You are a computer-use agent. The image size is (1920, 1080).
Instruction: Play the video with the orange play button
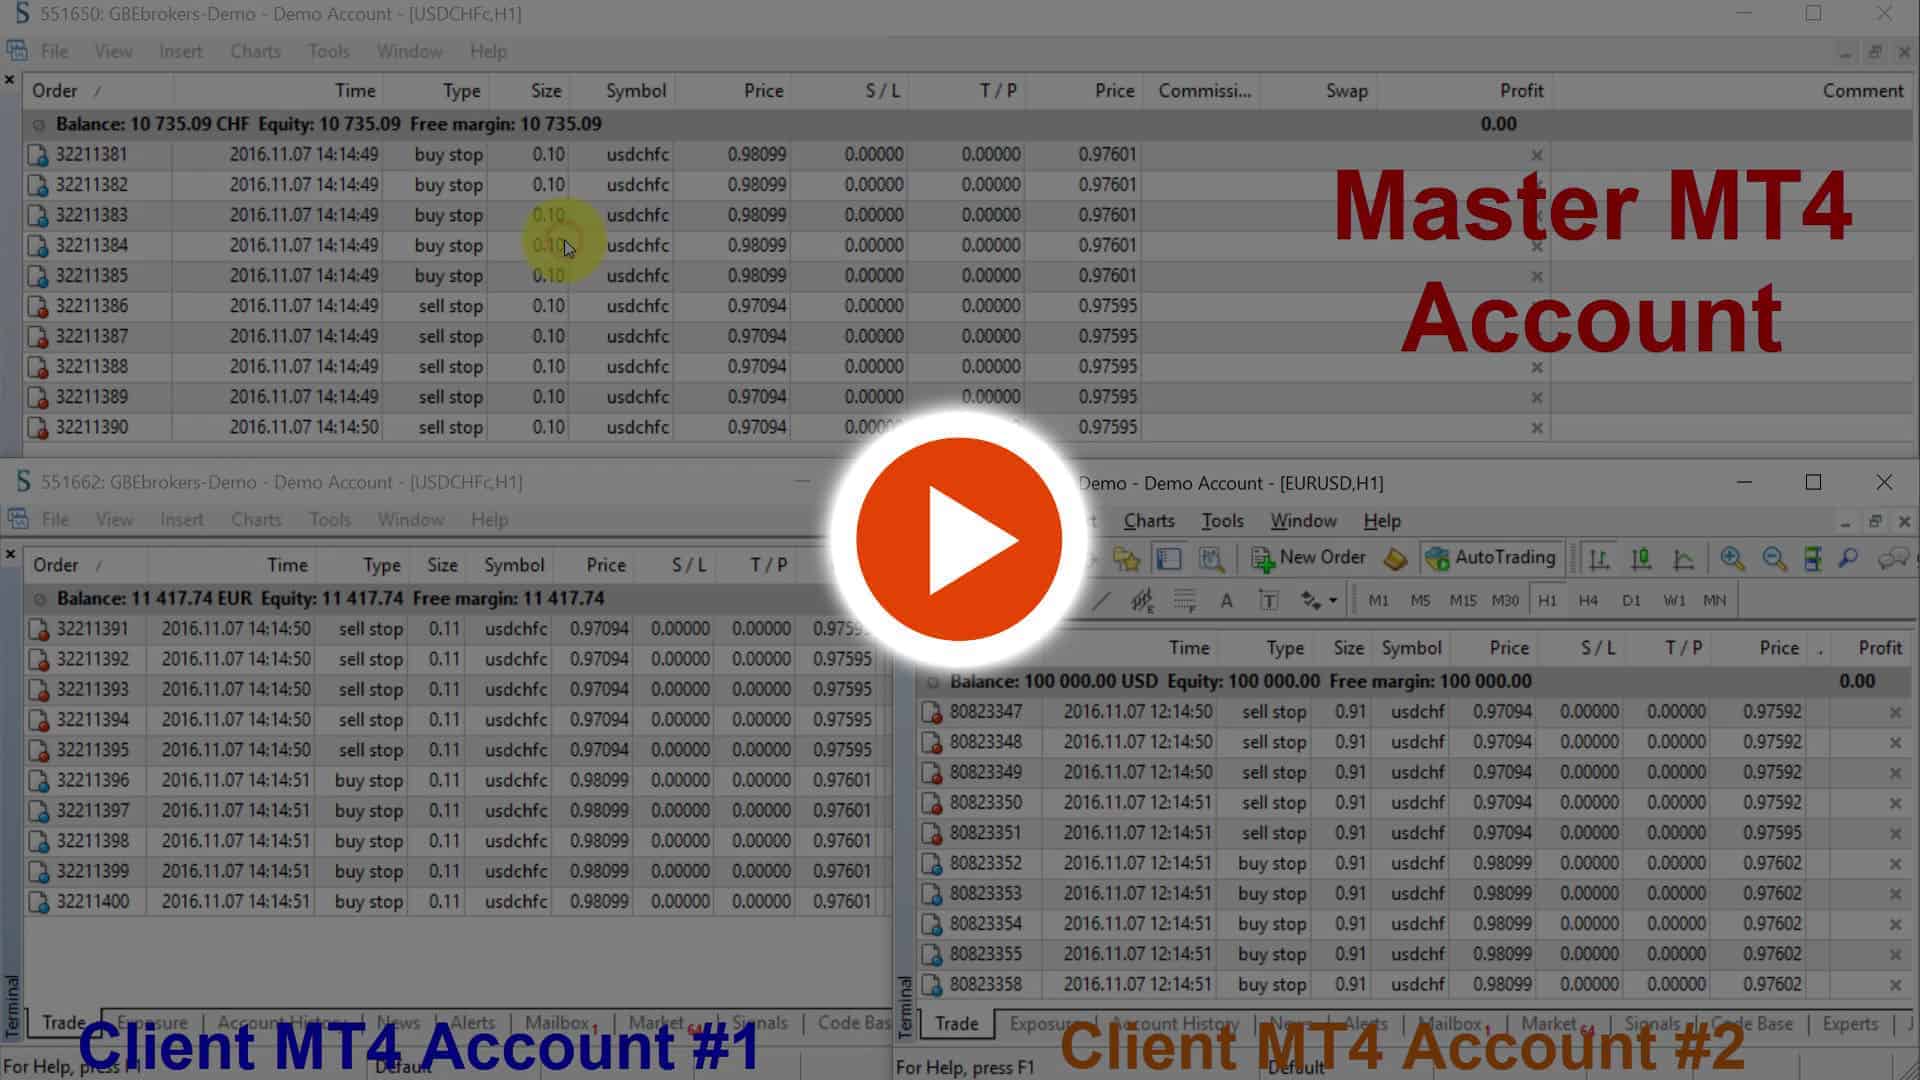959,539
